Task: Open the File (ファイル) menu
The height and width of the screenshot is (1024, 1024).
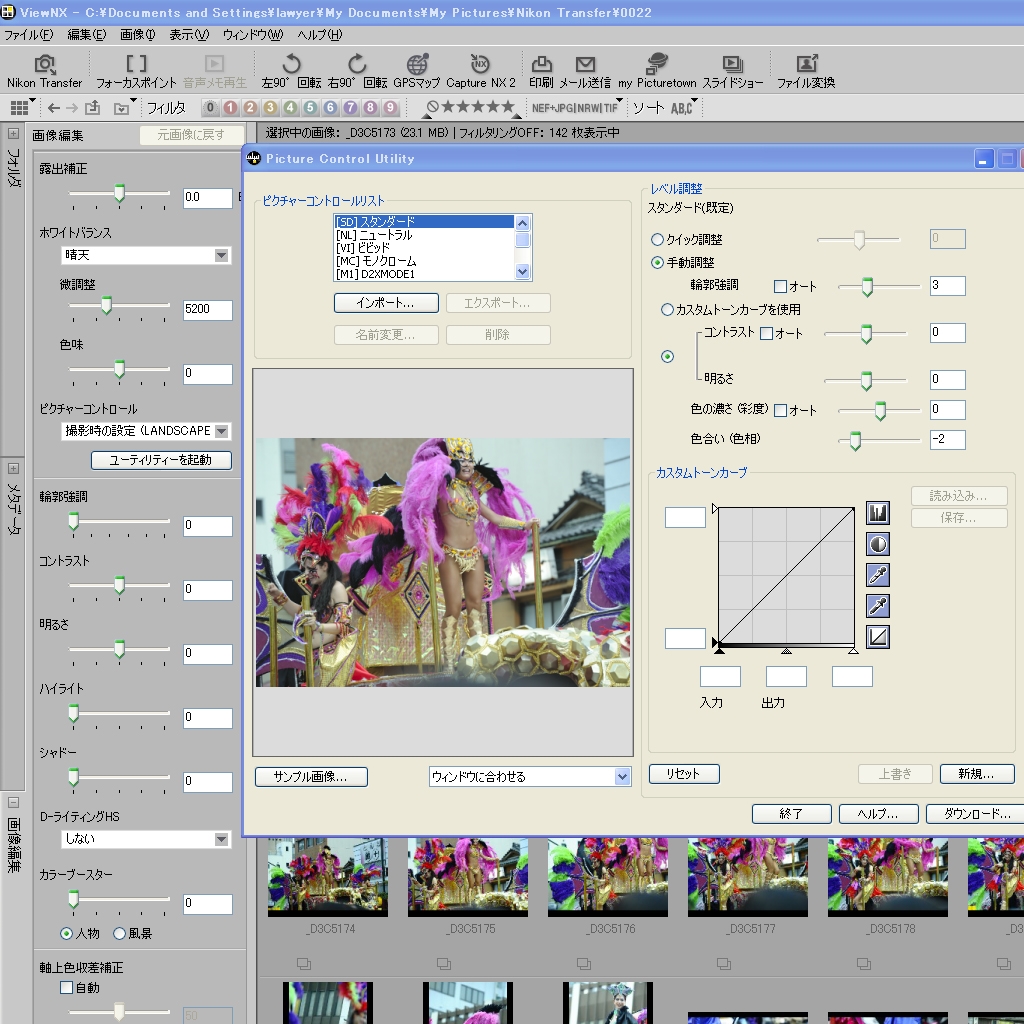Action: tap(29, 35)
